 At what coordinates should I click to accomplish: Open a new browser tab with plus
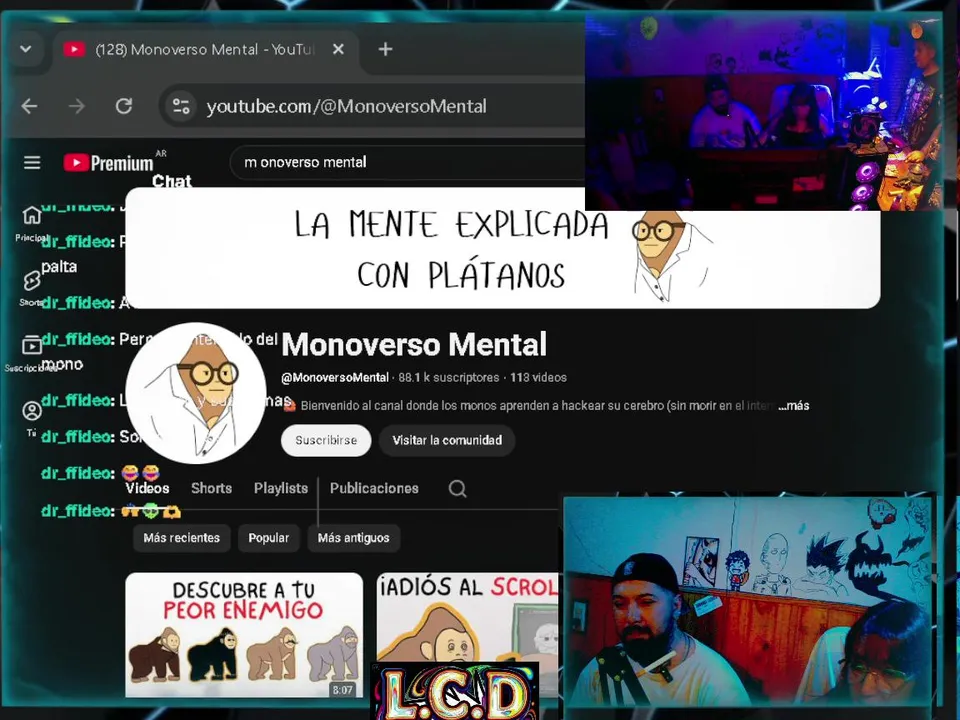385,50
